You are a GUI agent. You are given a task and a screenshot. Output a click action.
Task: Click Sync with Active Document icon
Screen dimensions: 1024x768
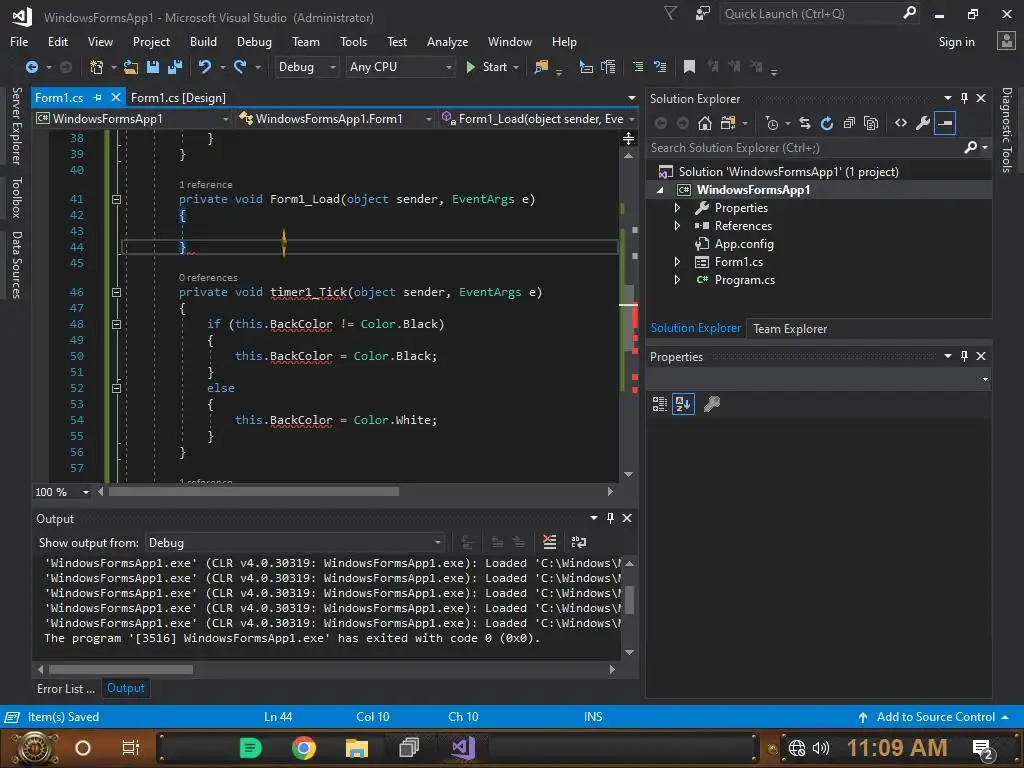pyautogui.click(x=805, y=123)
